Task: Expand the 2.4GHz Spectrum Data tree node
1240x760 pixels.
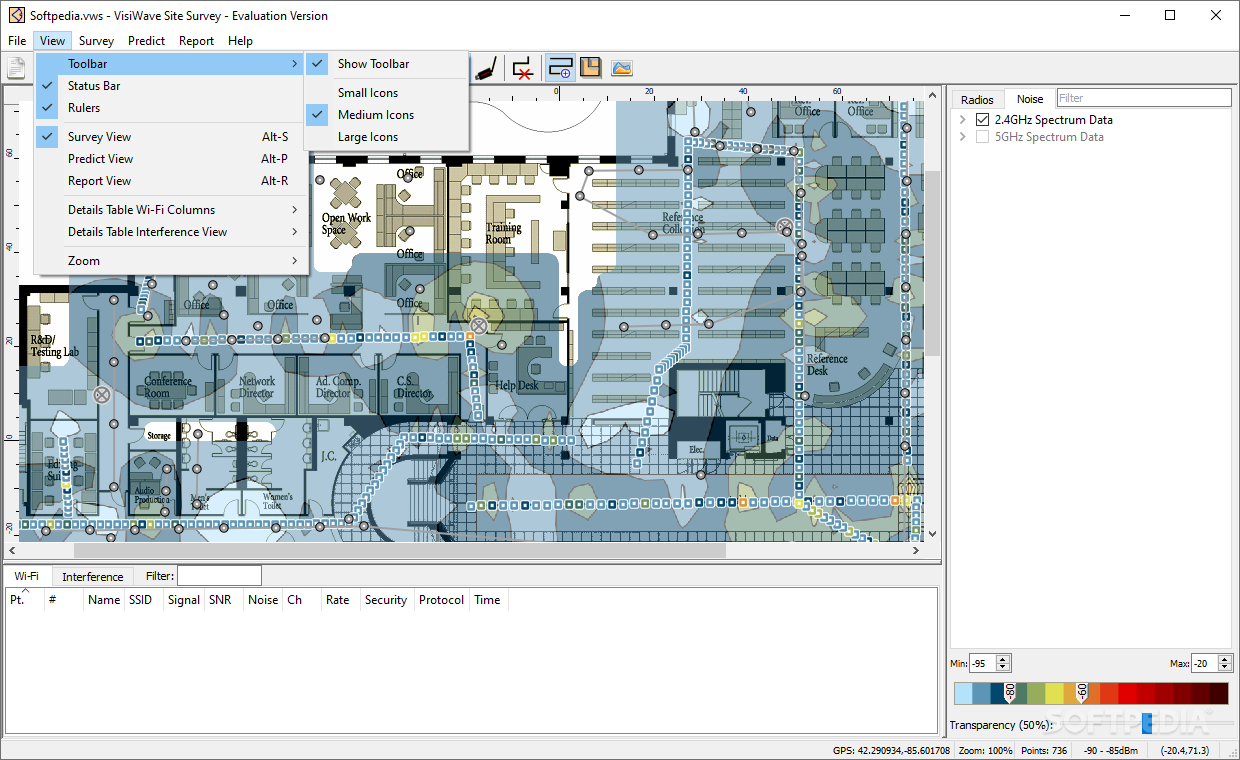Action: (962, 120)
